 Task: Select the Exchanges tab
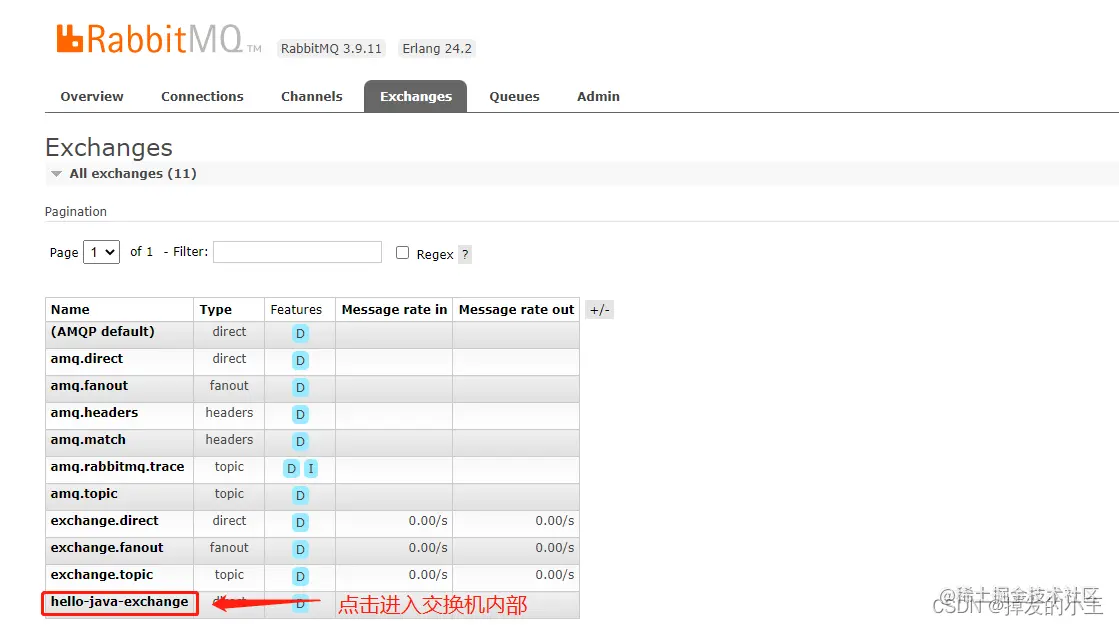pos(415,96)
